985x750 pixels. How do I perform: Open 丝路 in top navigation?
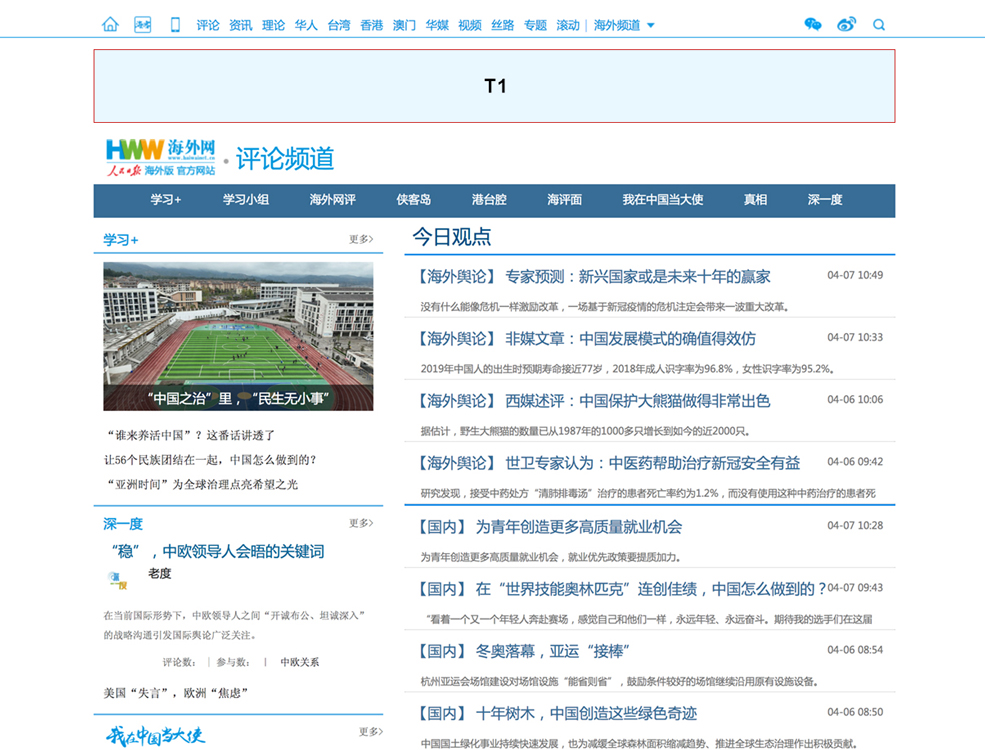503,25
